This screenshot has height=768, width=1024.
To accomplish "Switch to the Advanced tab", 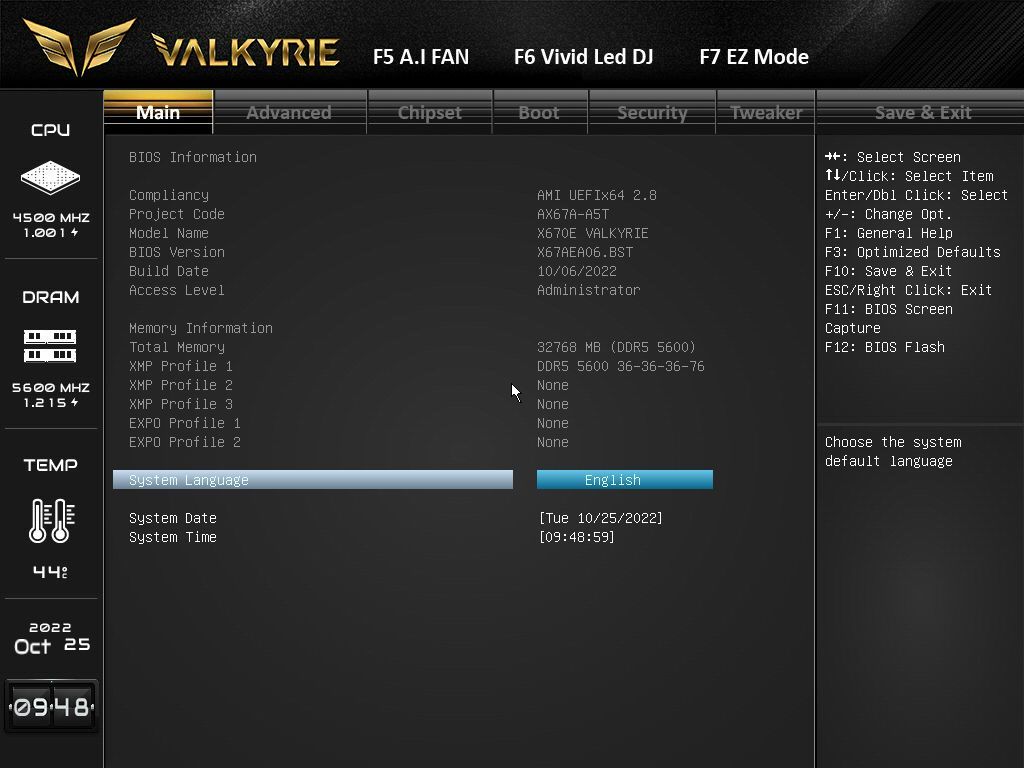I will coord(289,112).
